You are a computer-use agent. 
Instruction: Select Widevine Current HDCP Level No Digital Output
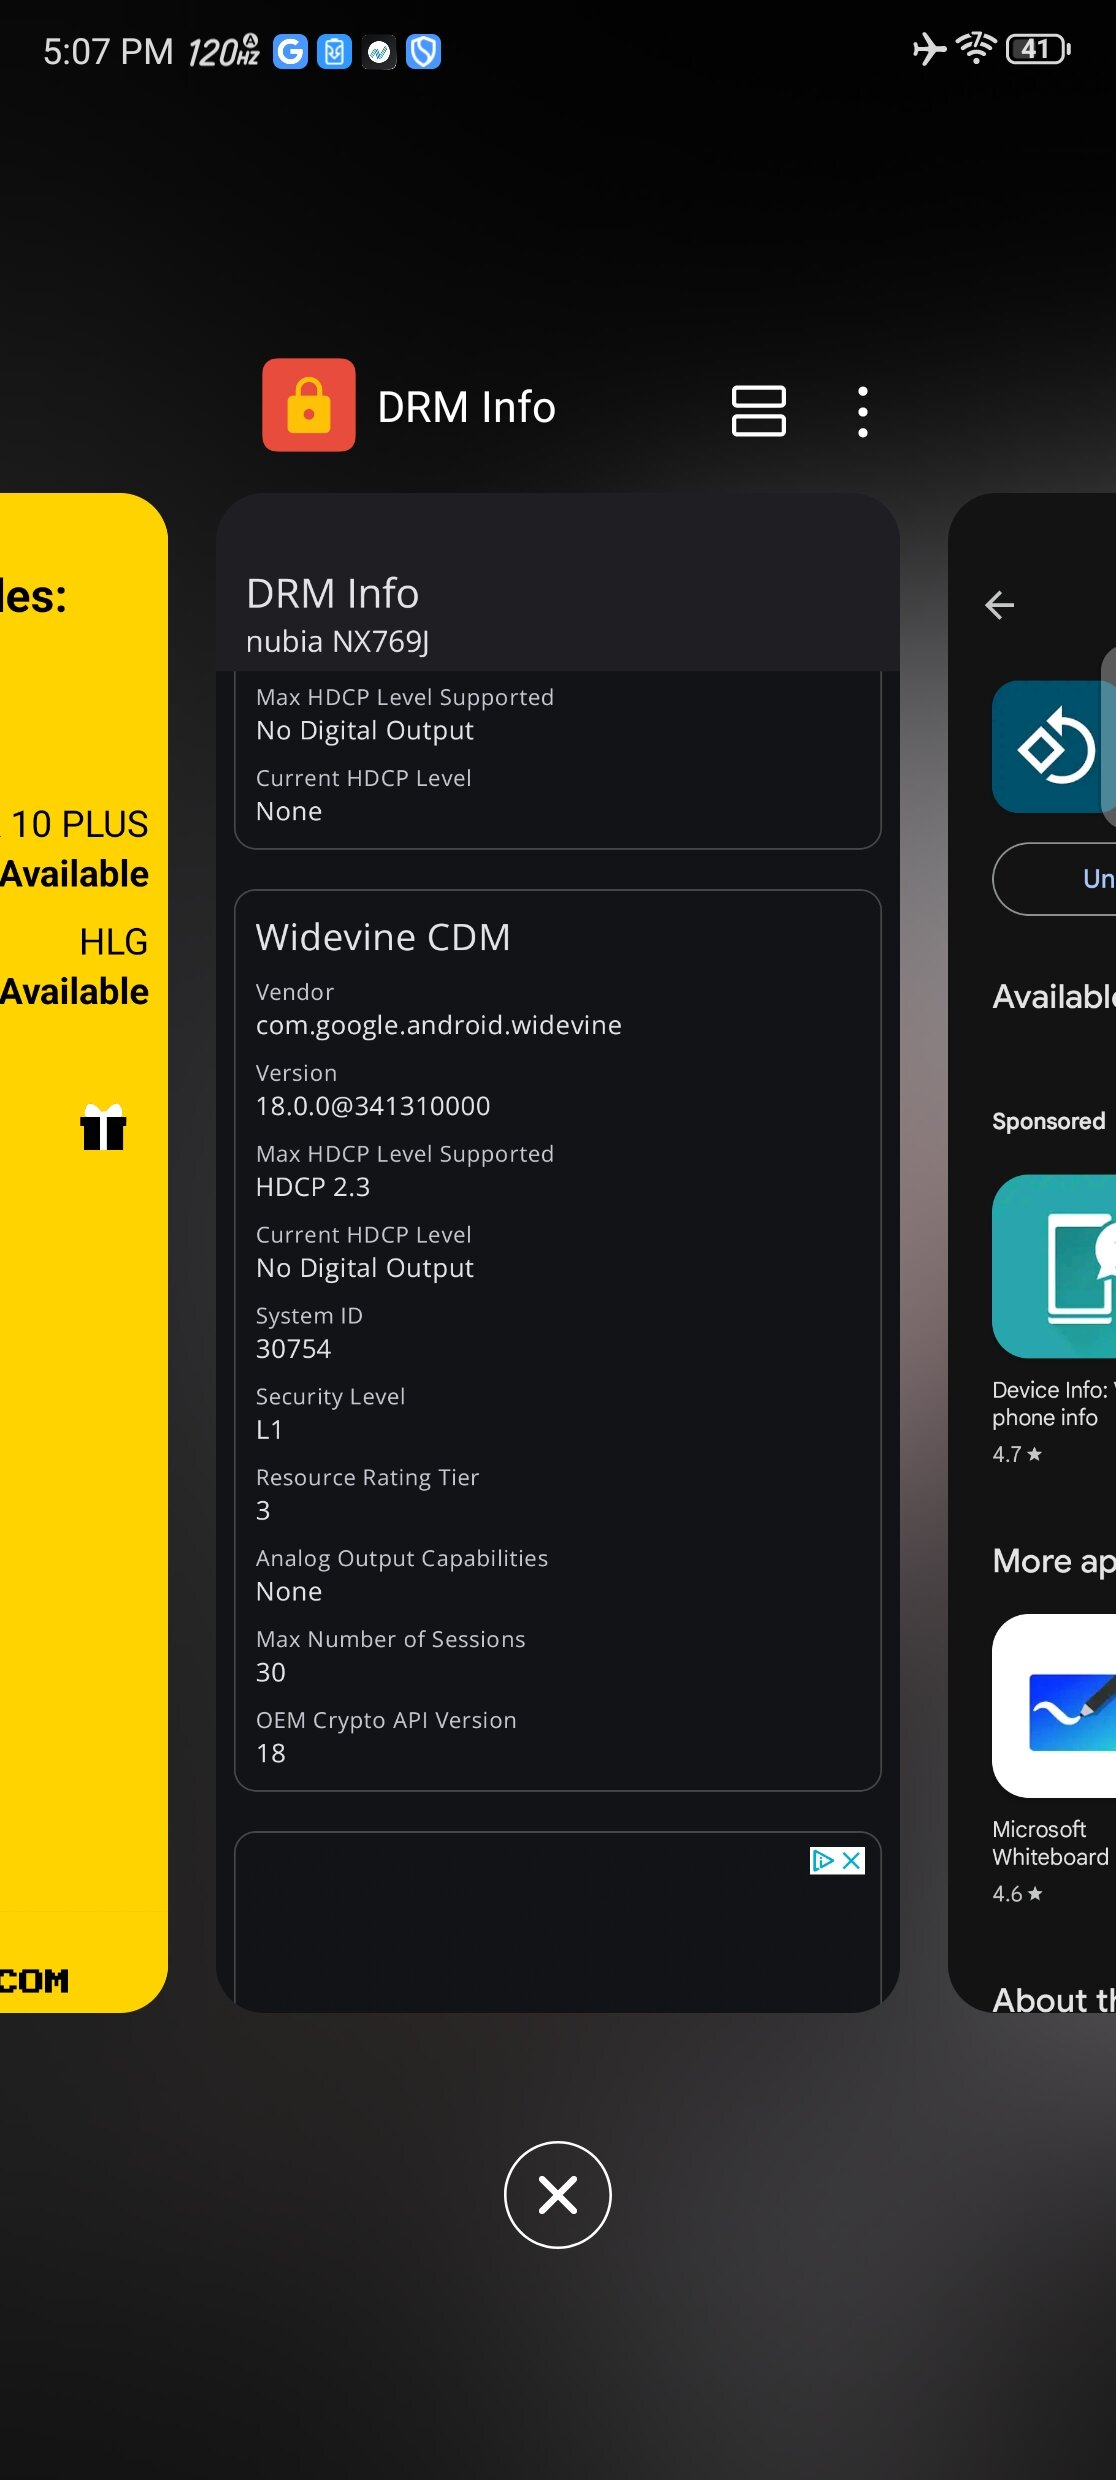tap(364, 1268)
